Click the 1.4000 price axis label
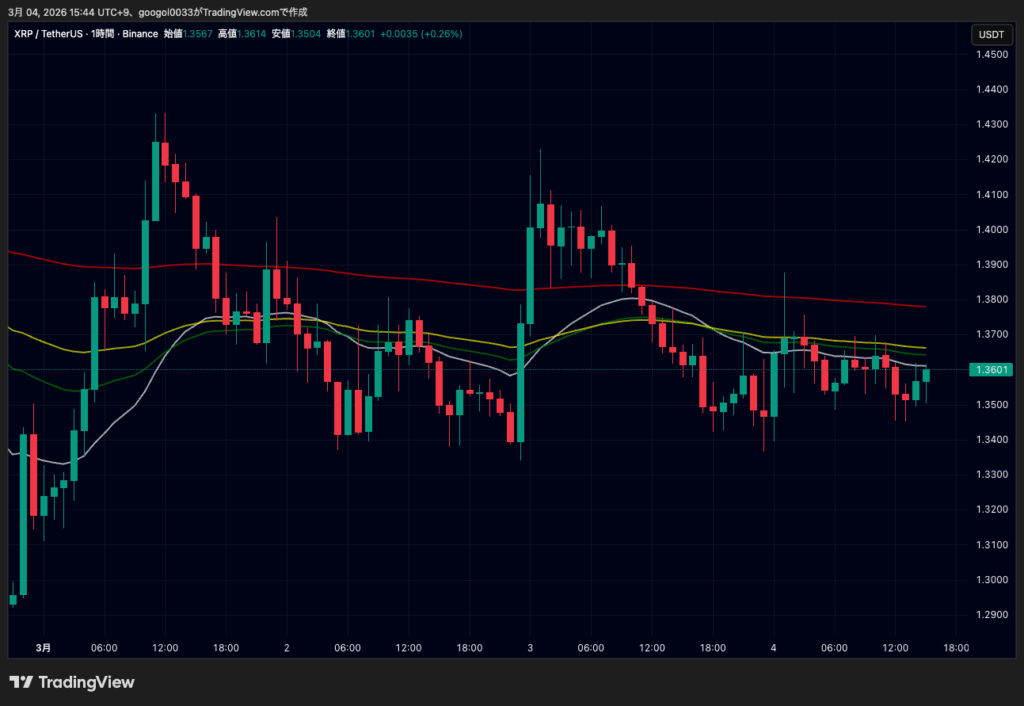This screenshot has width=1024, height=706. [x=991, y=230]
